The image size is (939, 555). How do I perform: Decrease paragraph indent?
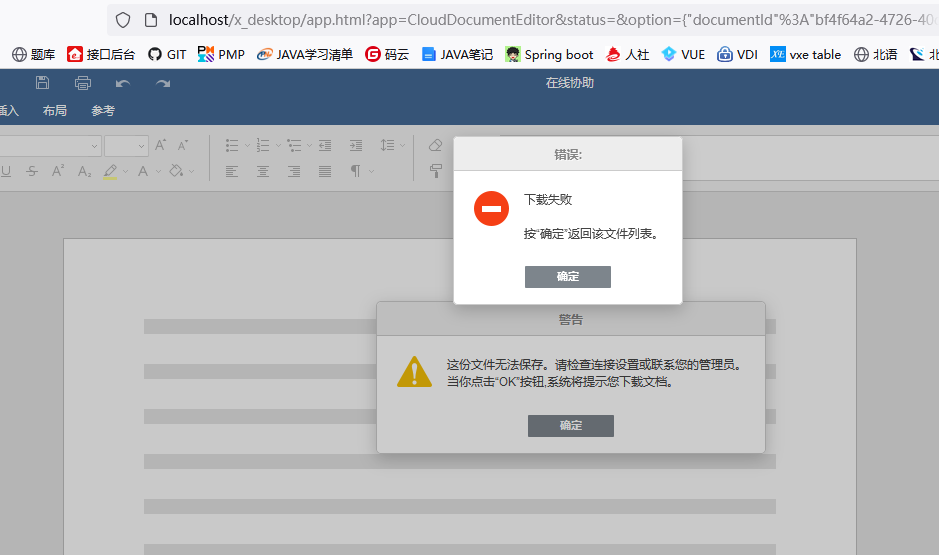tap(325, 145)
